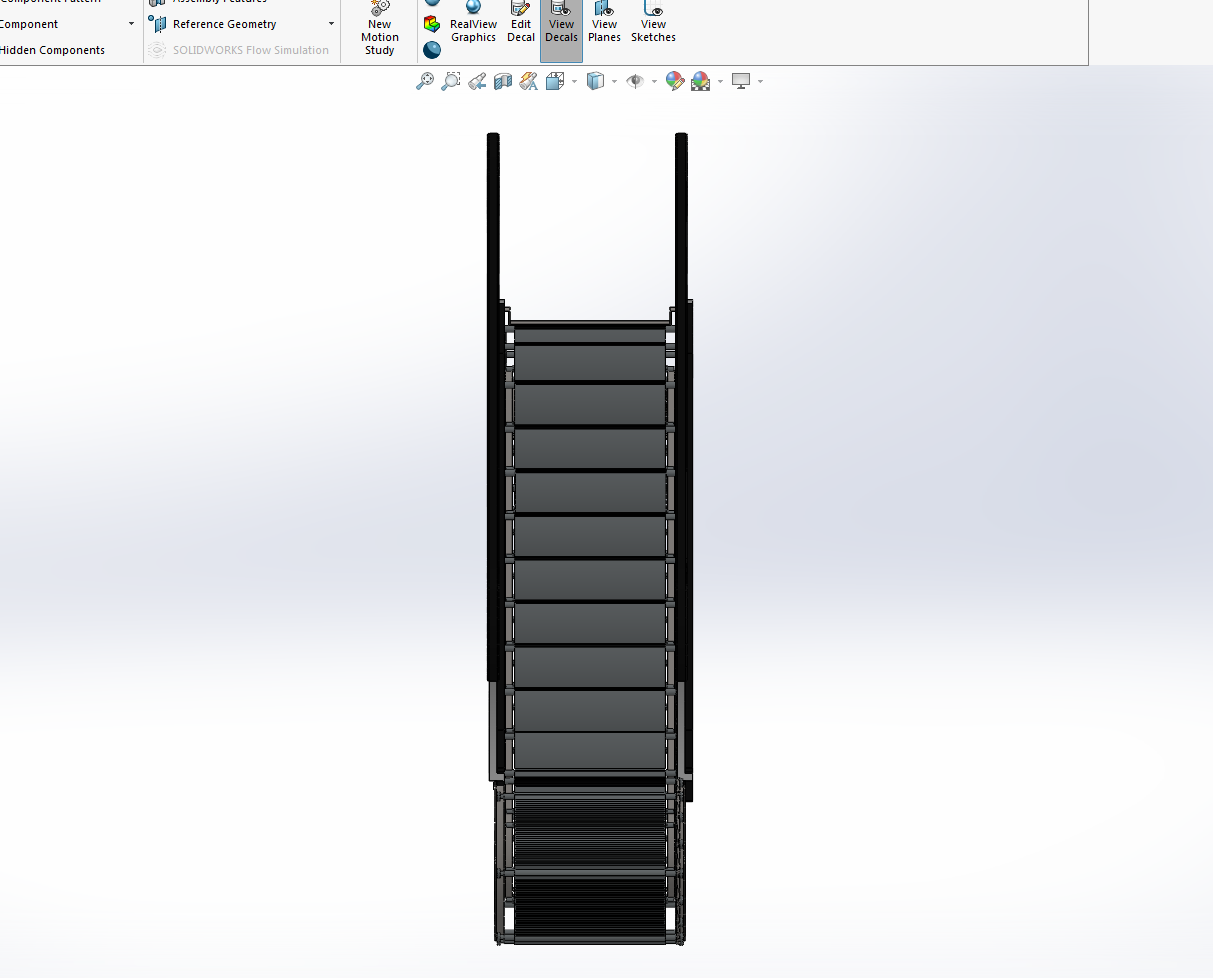Select the Zoom to Area tool
The height and width of the screenshot is (978, 1213).
(x=451, y=82)
